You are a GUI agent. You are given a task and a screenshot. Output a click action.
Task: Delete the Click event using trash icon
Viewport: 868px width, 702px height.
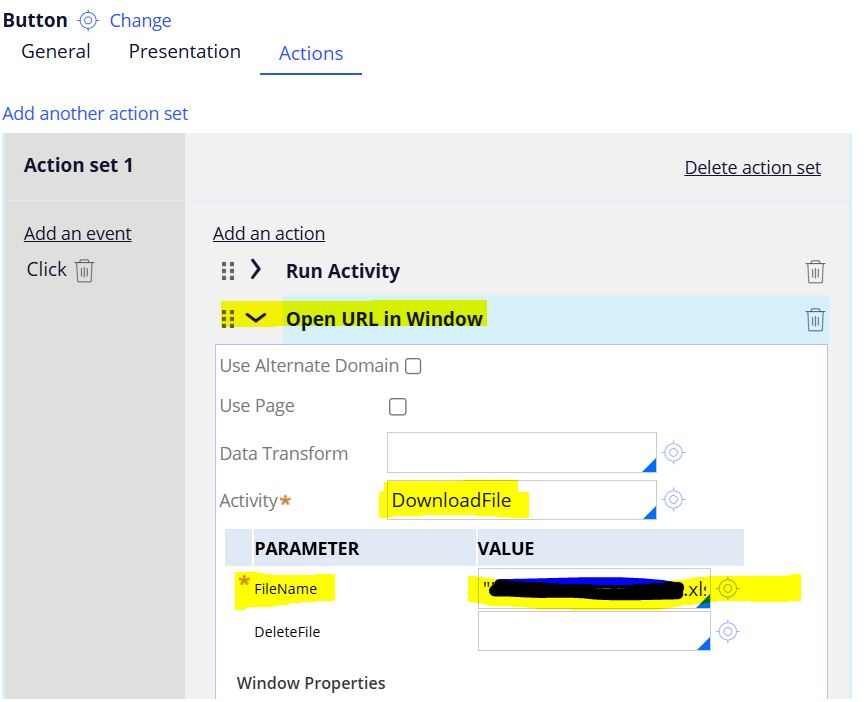(x=84, y=269)
